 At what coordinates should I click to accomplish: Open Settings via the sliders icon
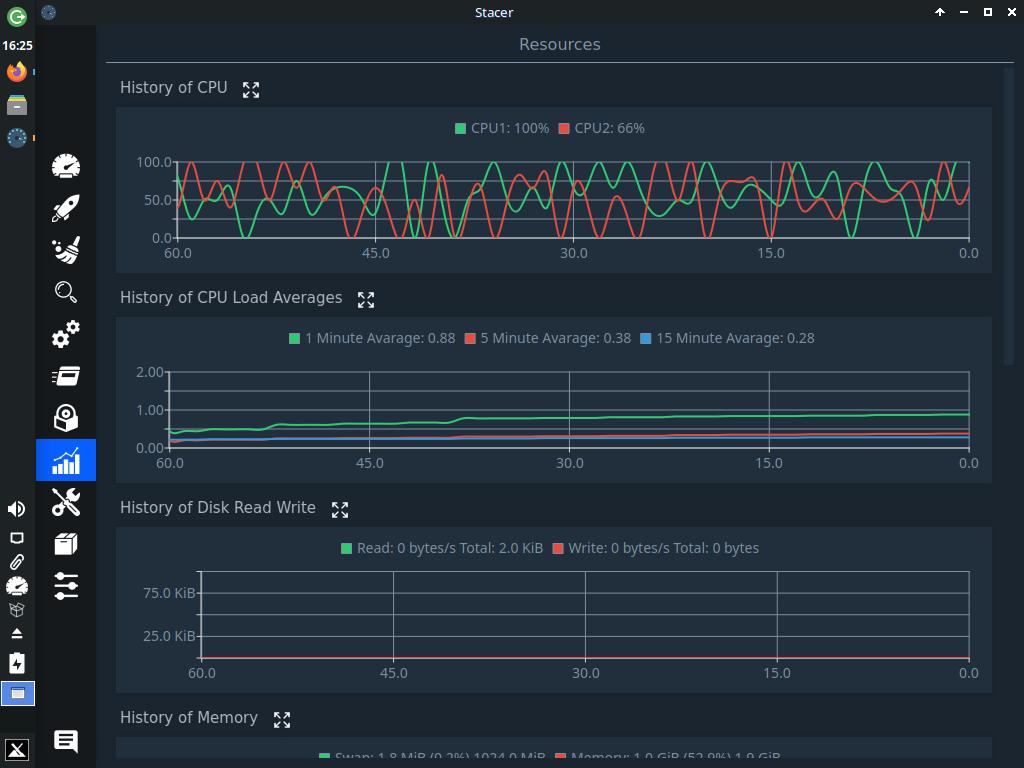tap(66, 586)
